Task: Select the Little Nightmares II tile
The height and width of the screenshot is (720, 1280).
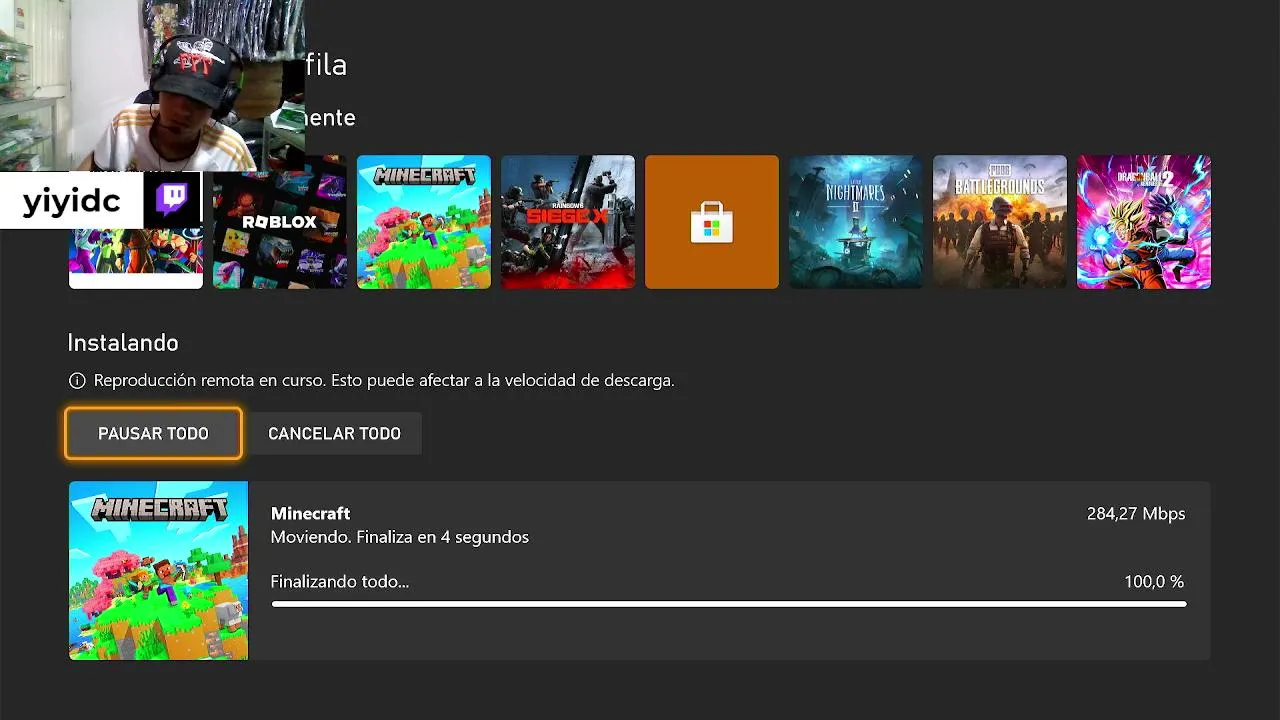Action: pyautogui.click(x=856, y=222)
